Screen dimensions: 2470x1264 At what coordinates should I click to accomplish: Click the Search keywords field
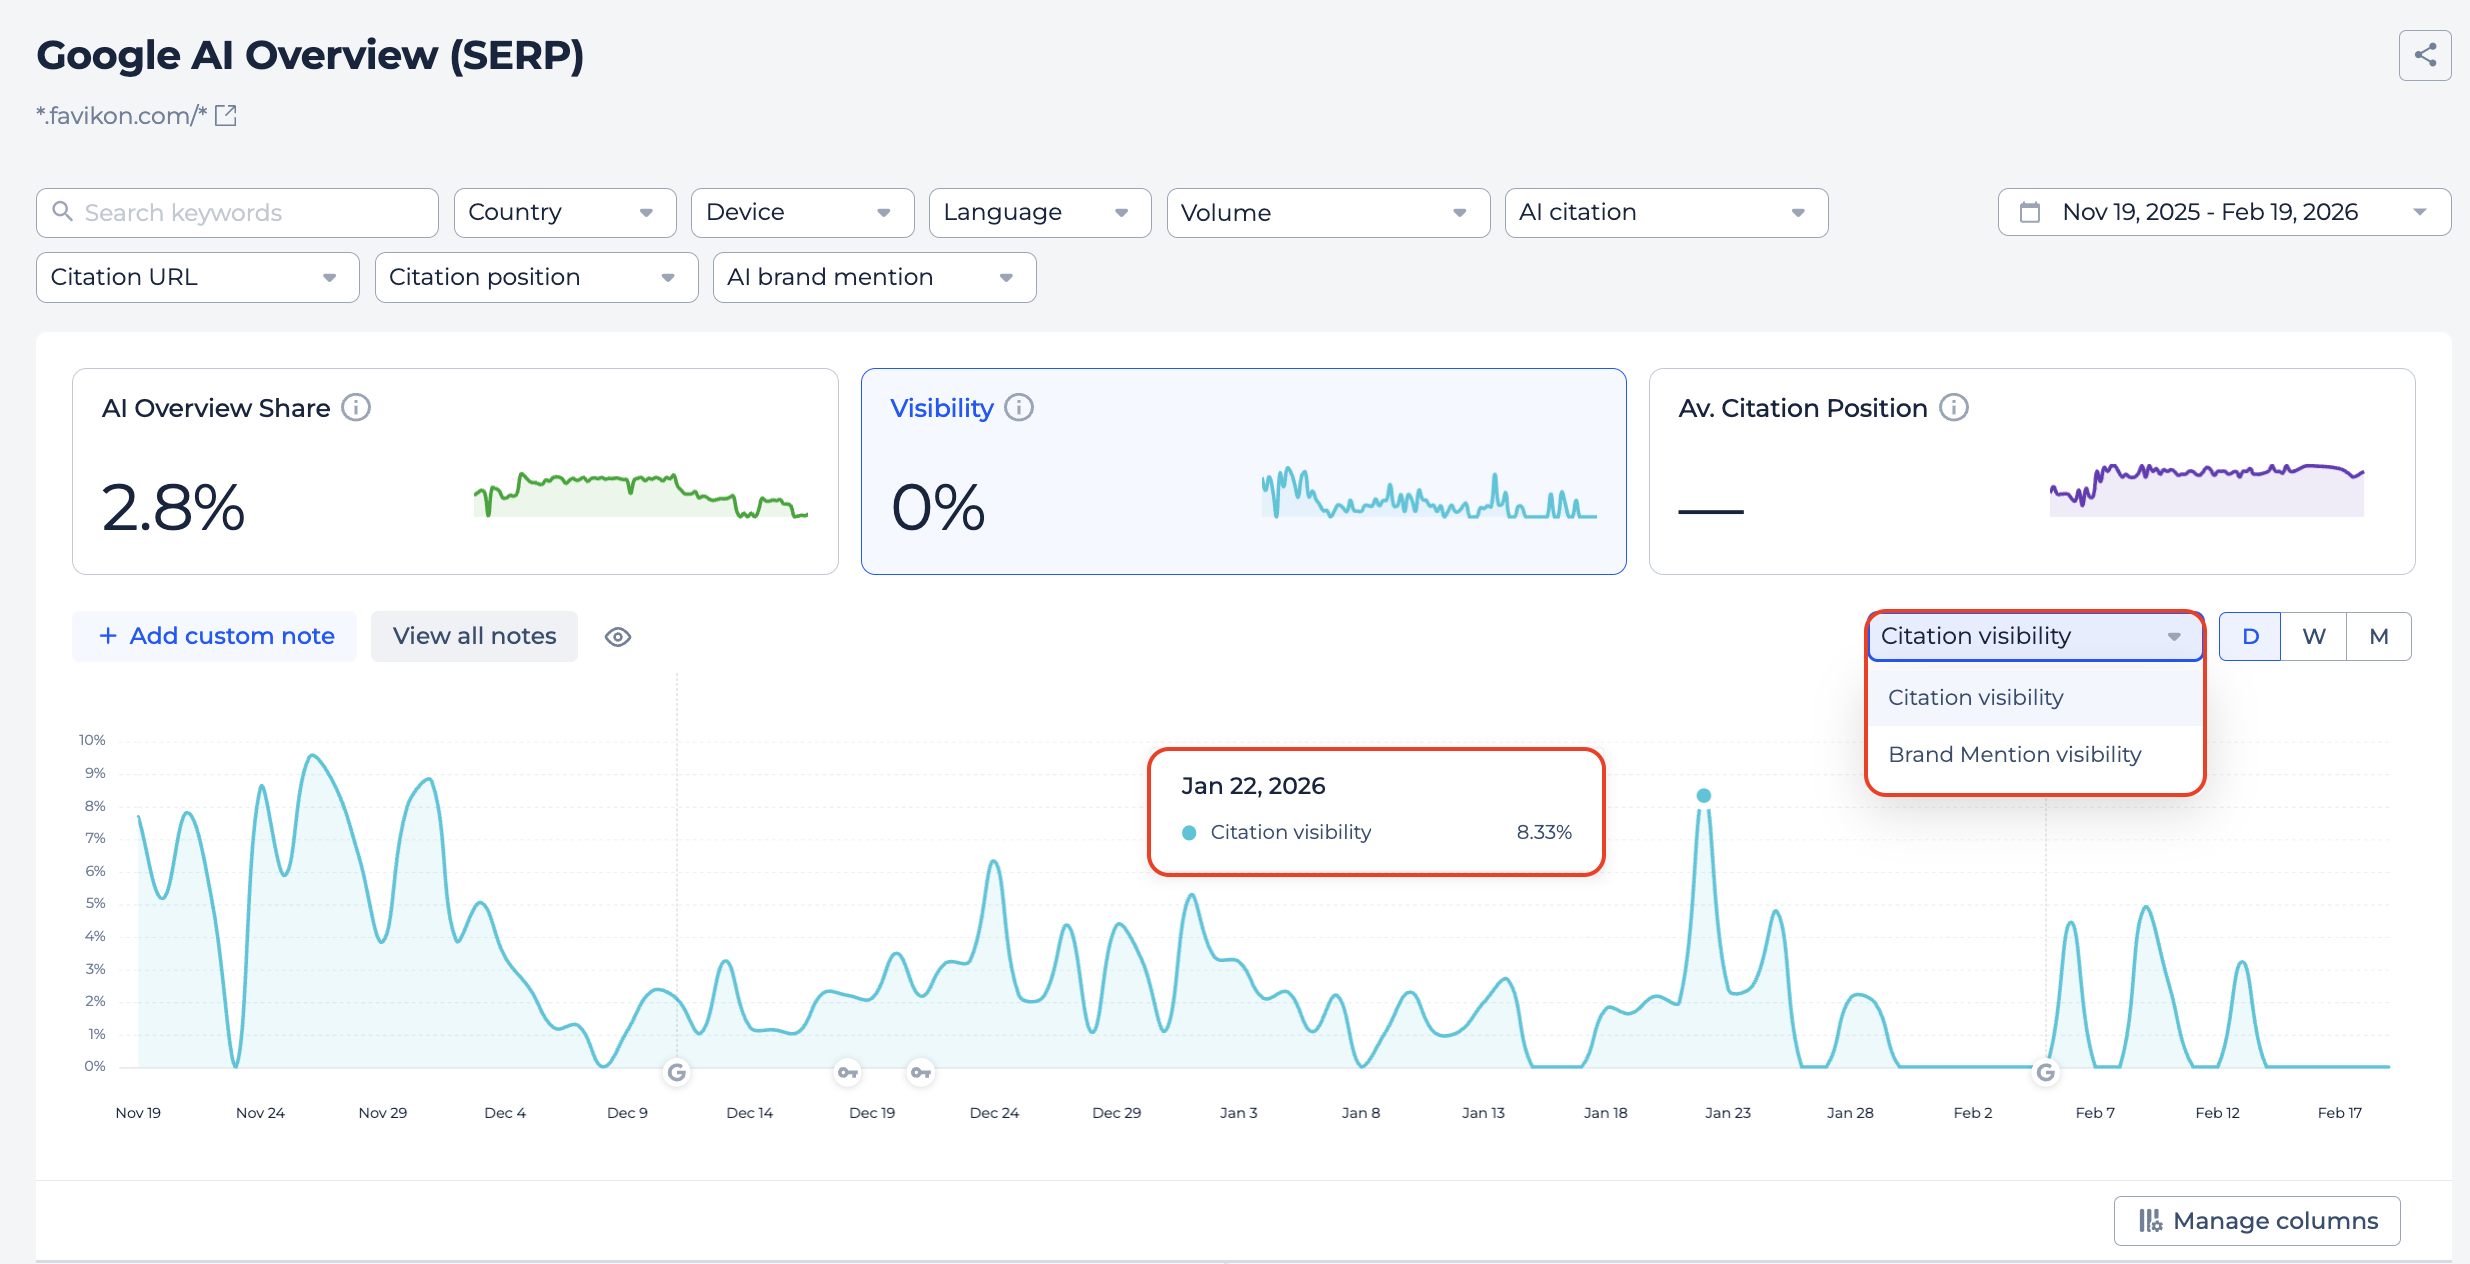click(x=237, y=212)
